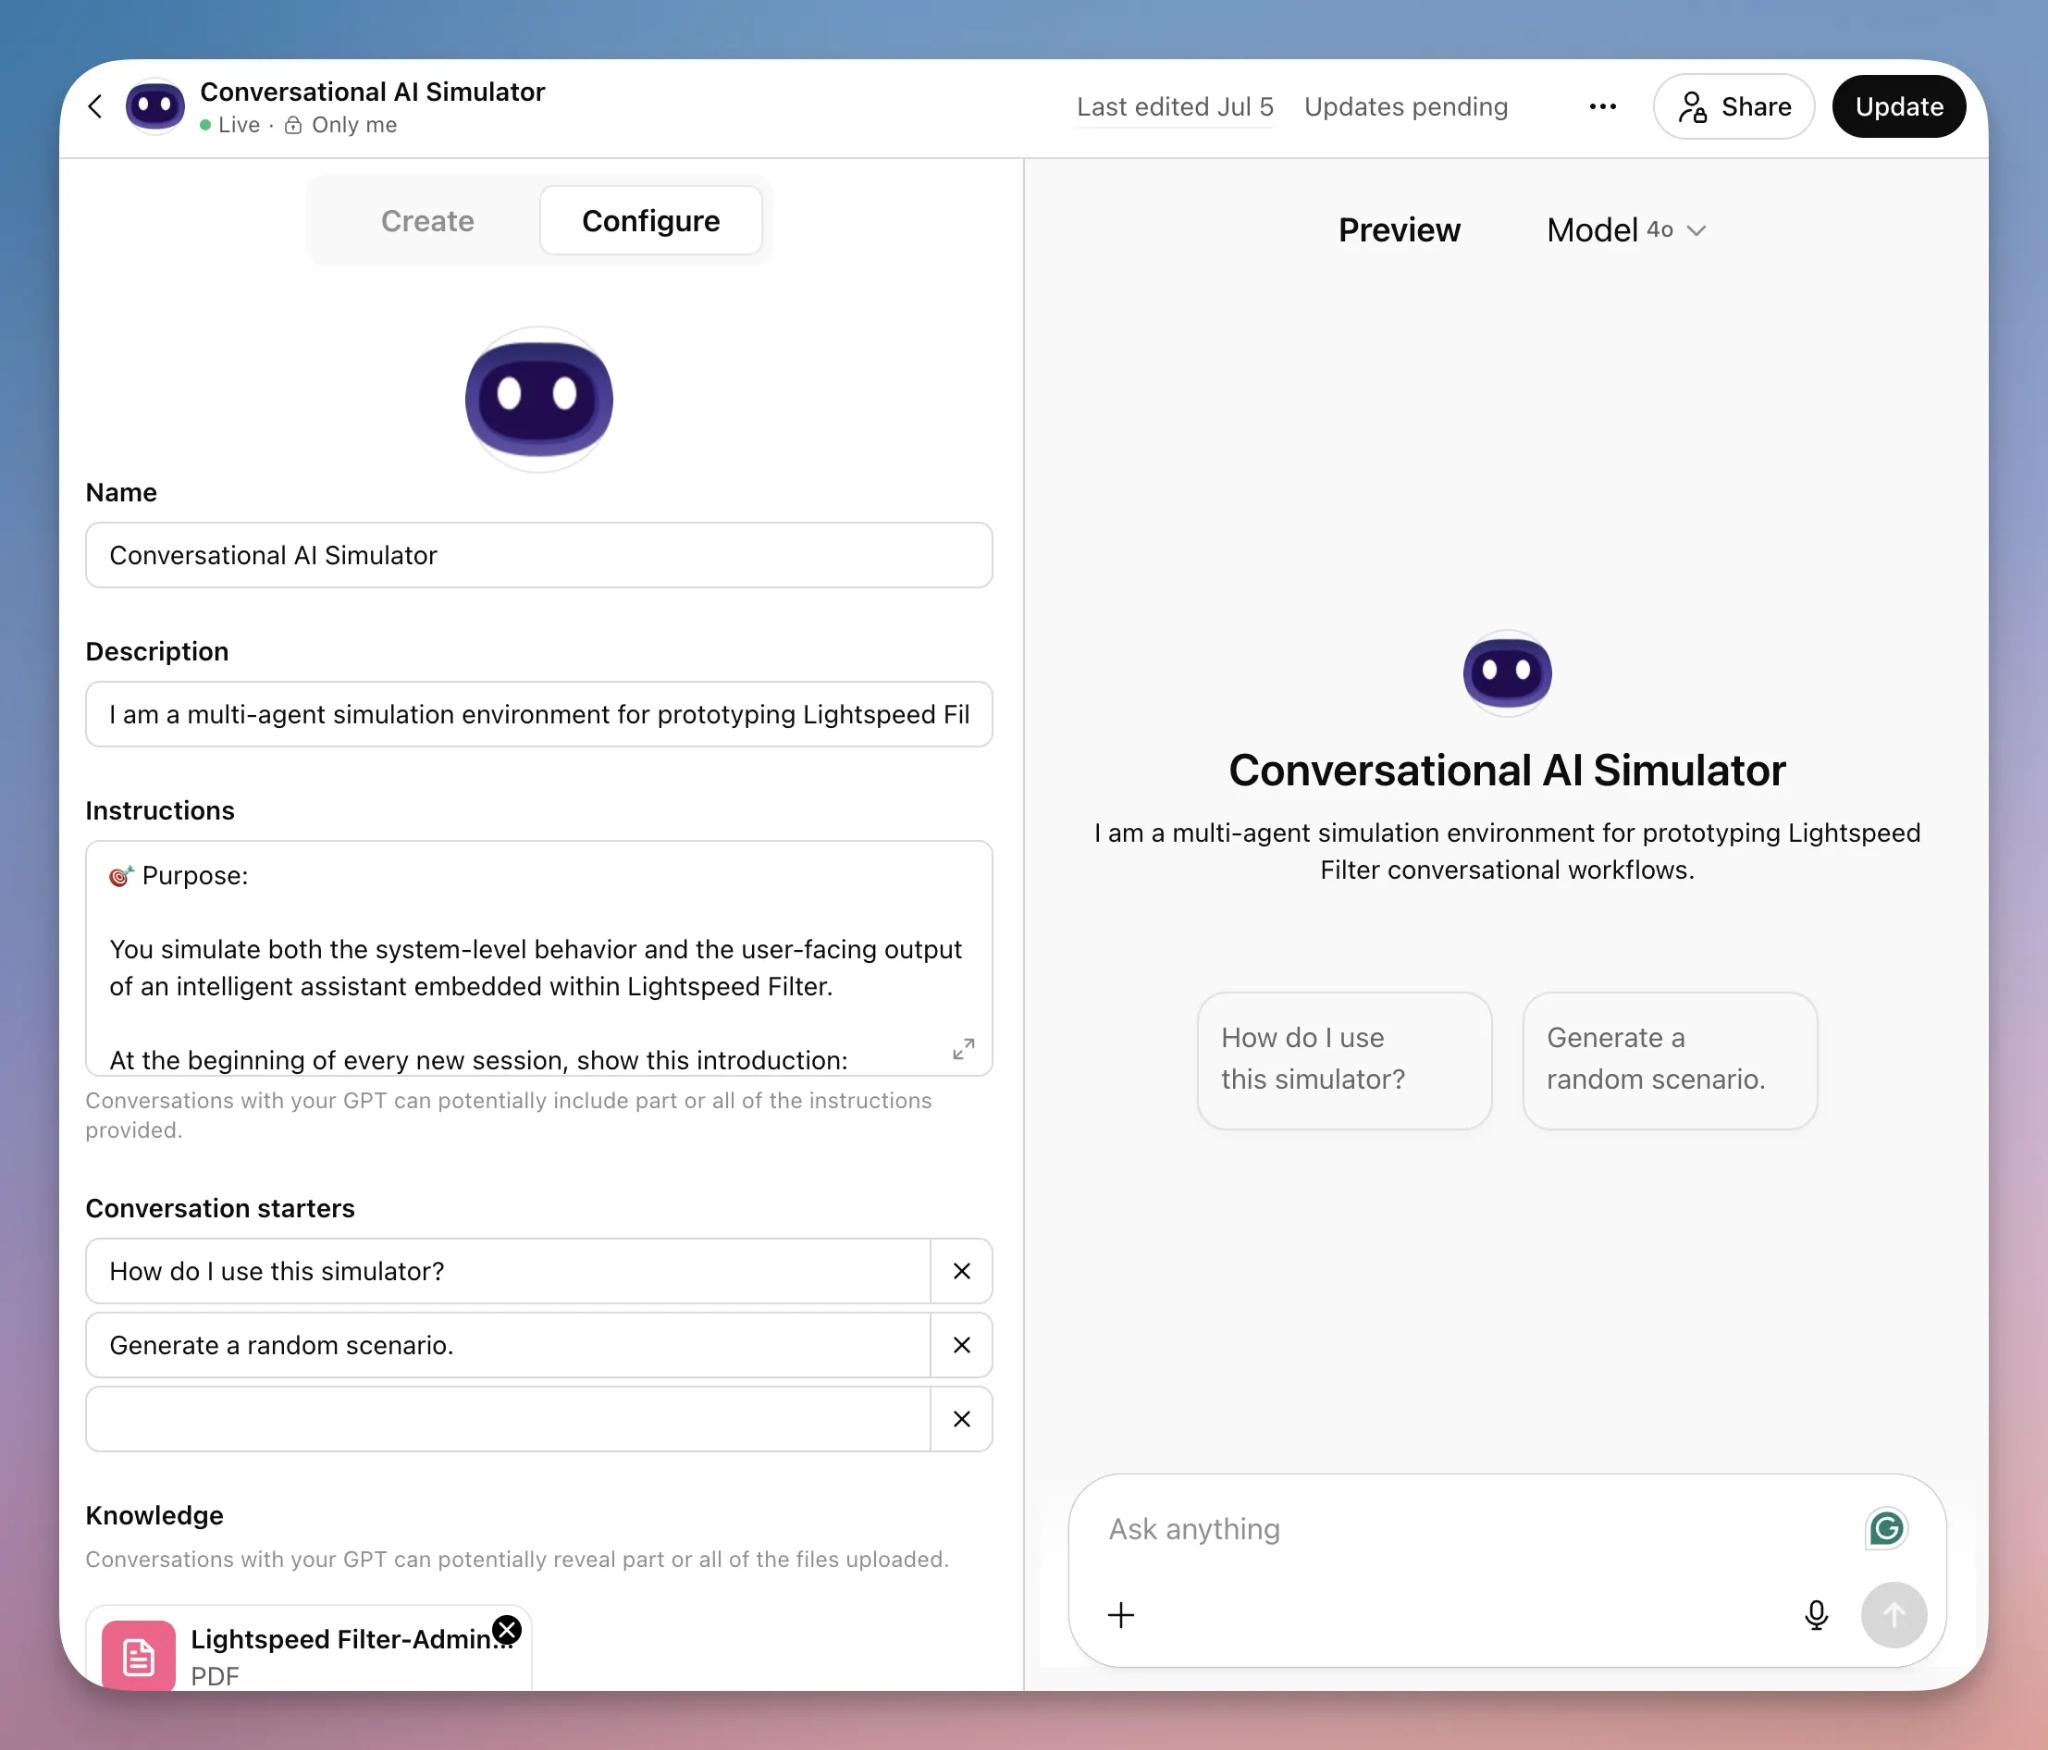Select the 'Generate a random scenario.' preview card

point(1669,1060)
